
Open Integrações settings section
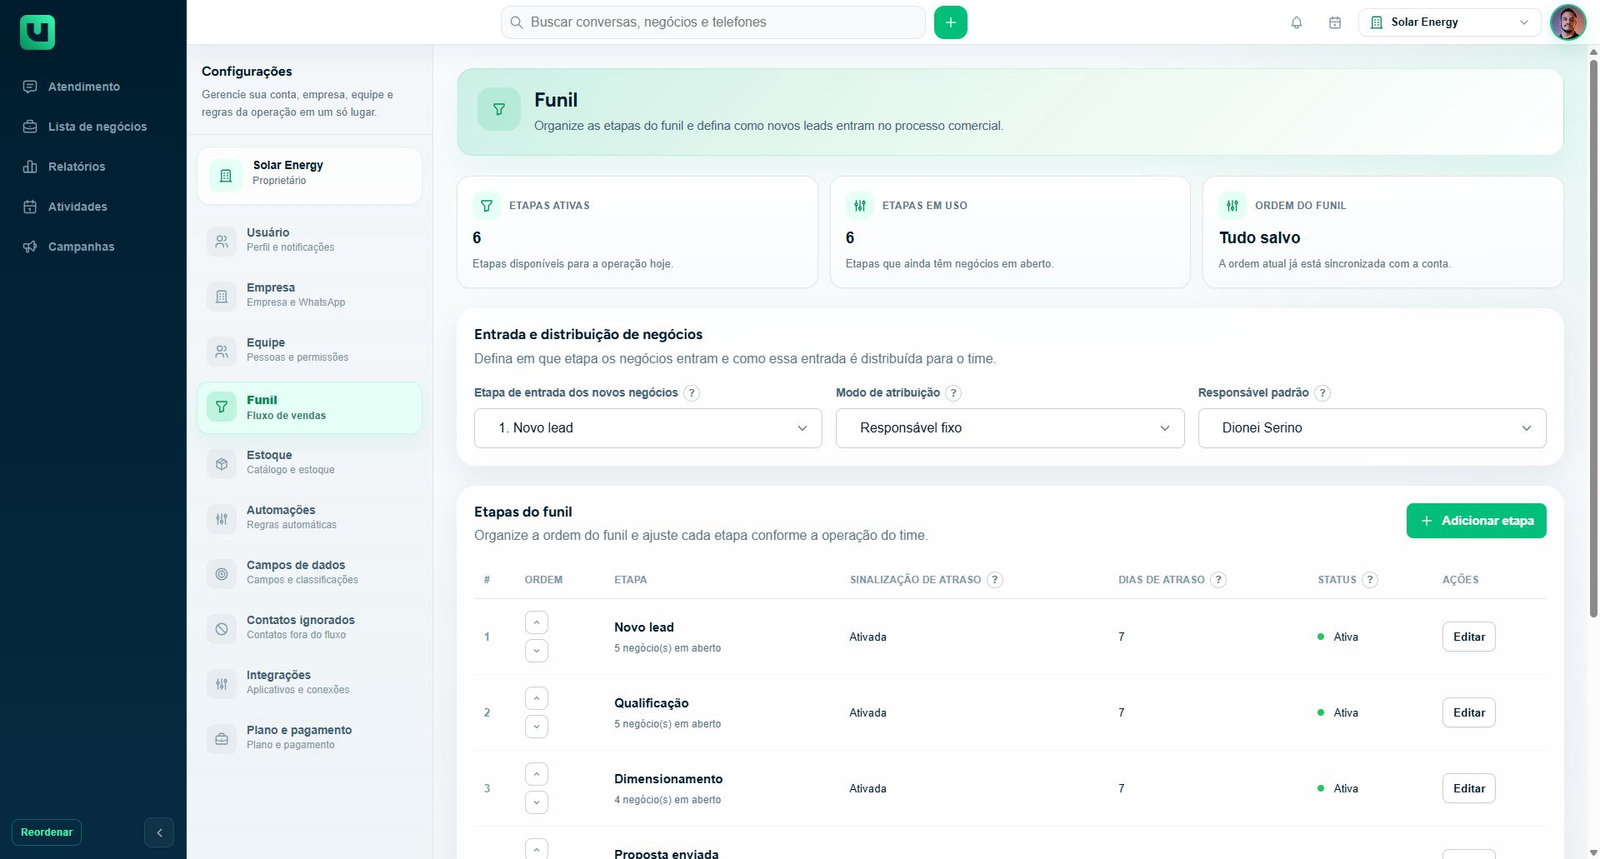point(309,682)
